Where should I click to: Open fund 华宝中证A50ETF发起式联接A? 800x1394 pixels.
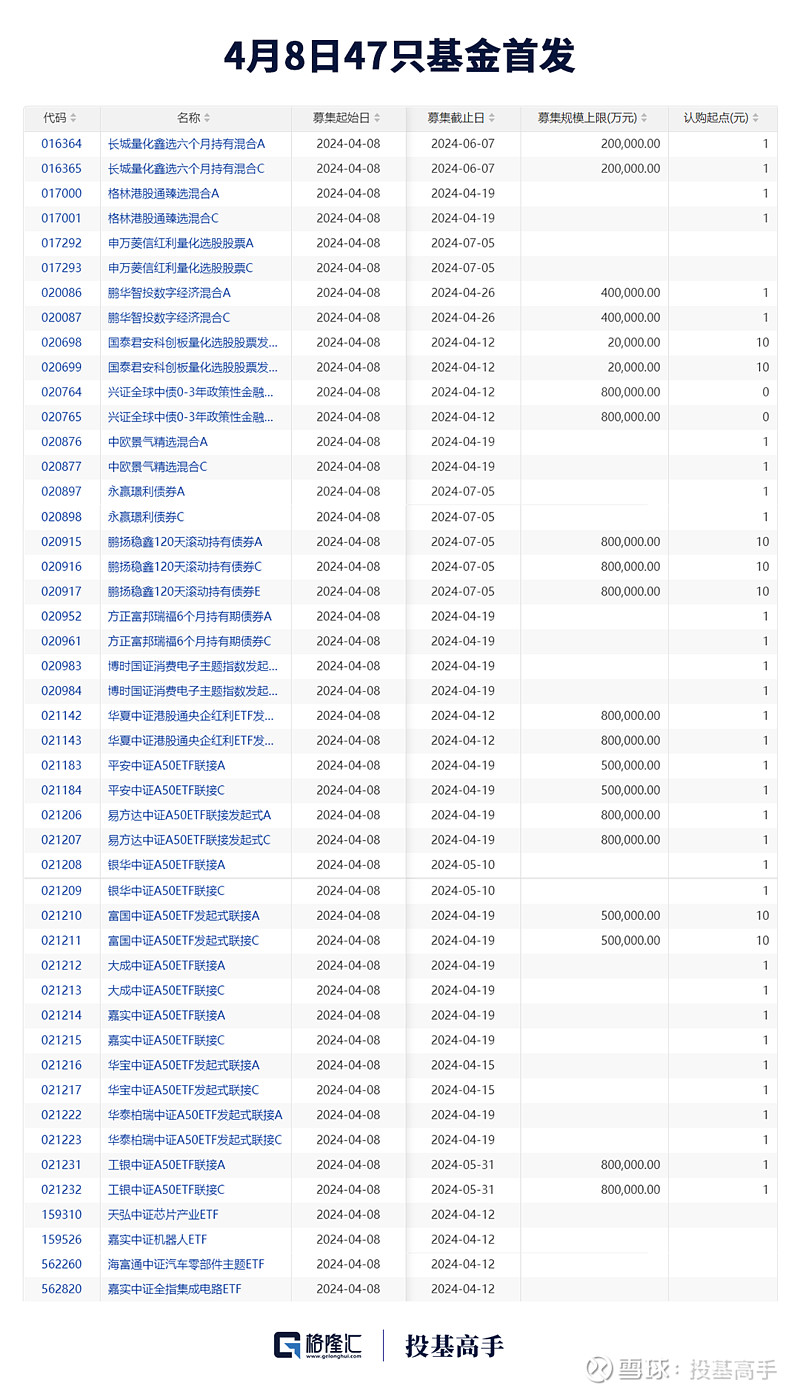coord(184,1065)
